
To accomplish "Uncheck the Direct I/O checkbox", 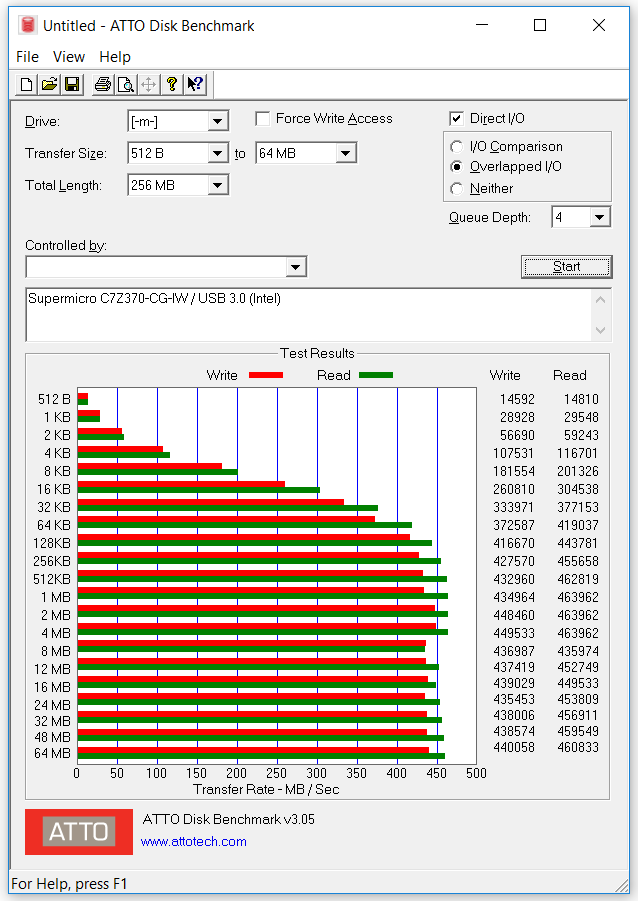I will click(x=456, y=118).
